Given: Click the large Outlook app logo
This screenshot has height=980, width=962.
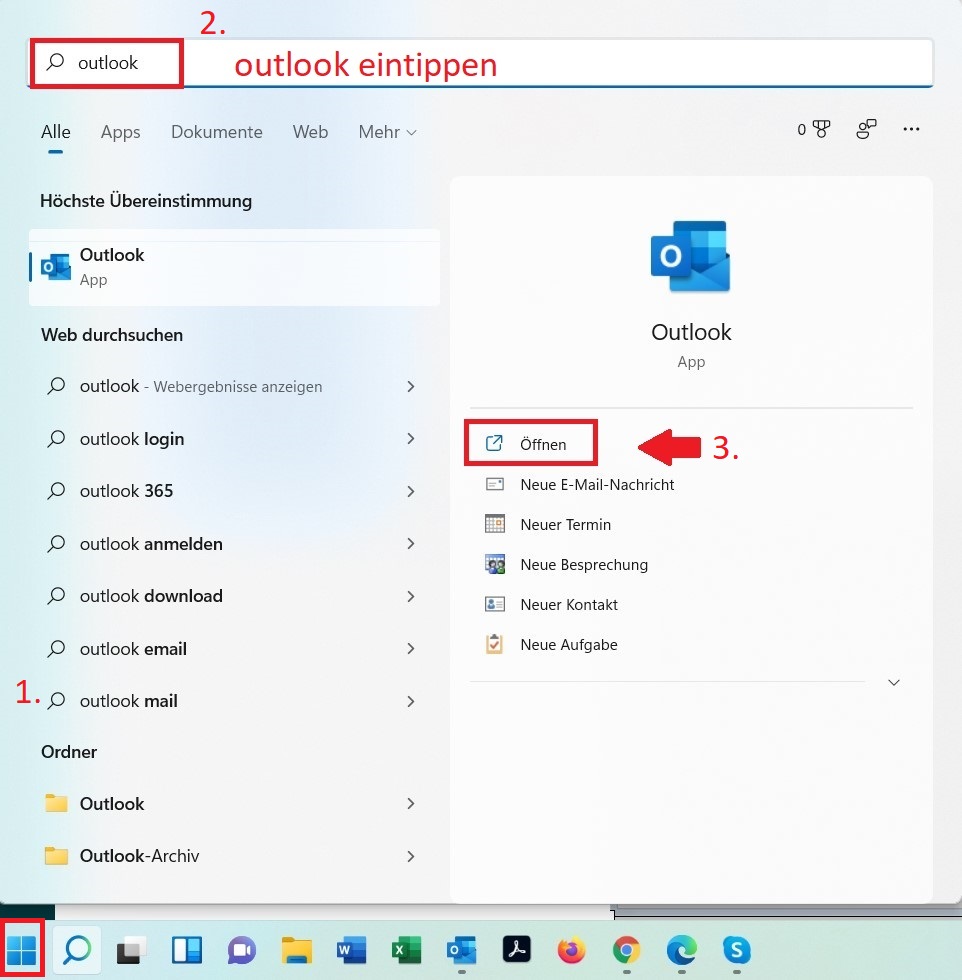Looking at the screenshot, I should coord(690,256).
